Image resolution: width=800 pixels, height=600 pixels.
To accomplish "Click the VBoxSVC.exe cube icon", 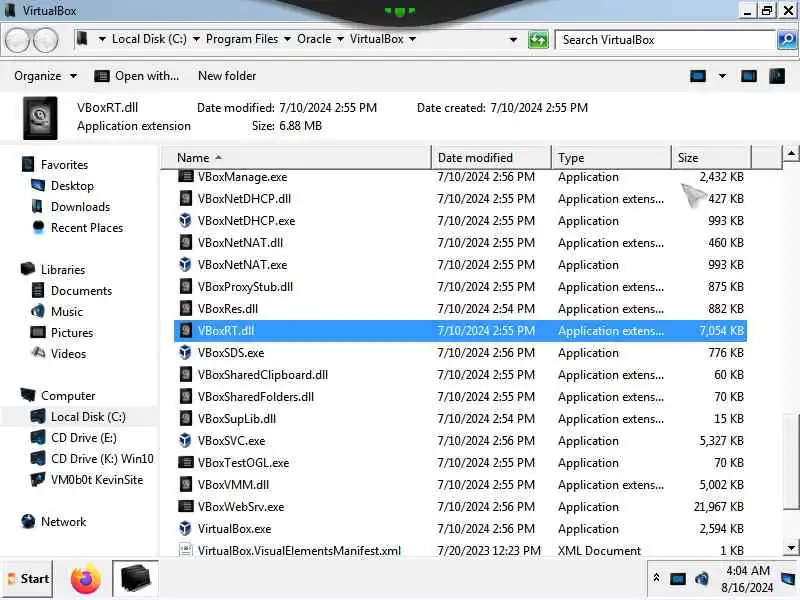I will (x=186, y=440).
